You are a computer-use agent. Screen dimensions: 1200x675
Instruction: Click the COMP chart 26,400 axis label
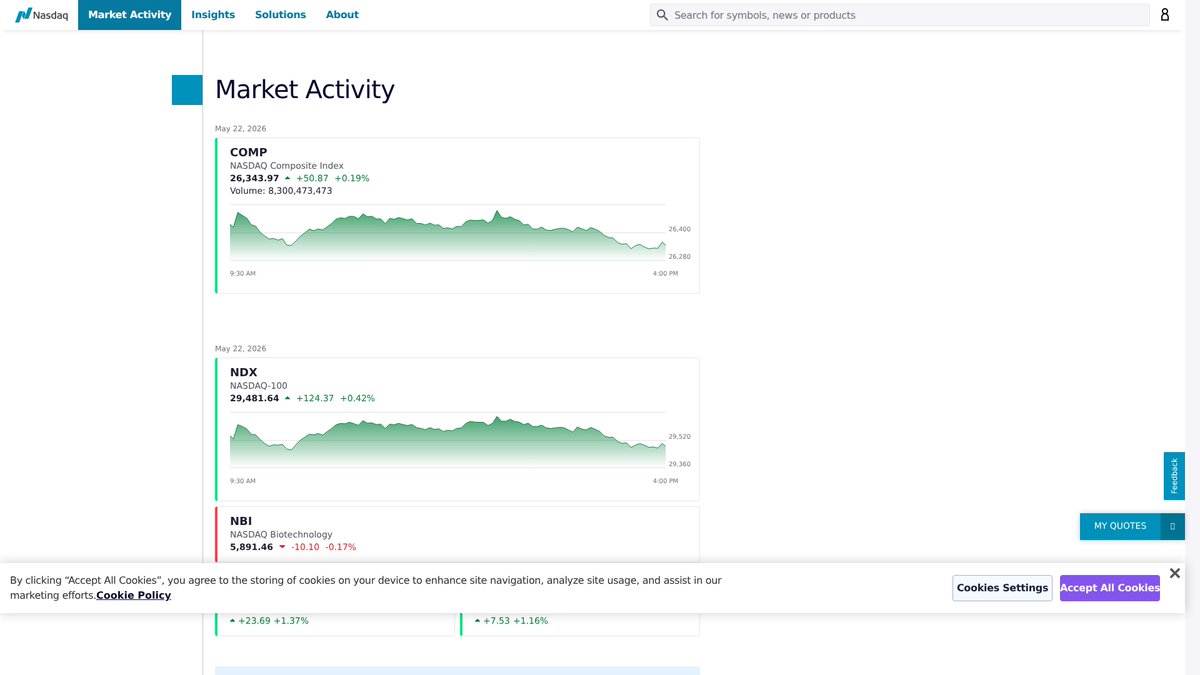click(680, 229)
